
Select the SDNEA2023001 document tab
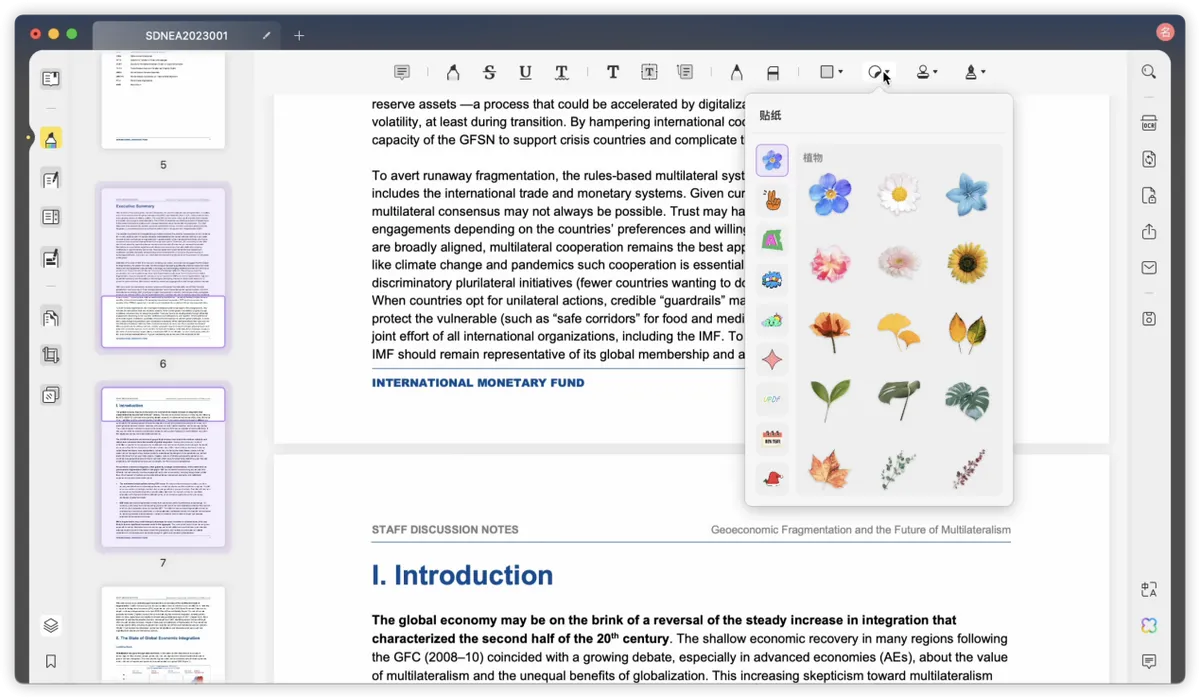187,36
